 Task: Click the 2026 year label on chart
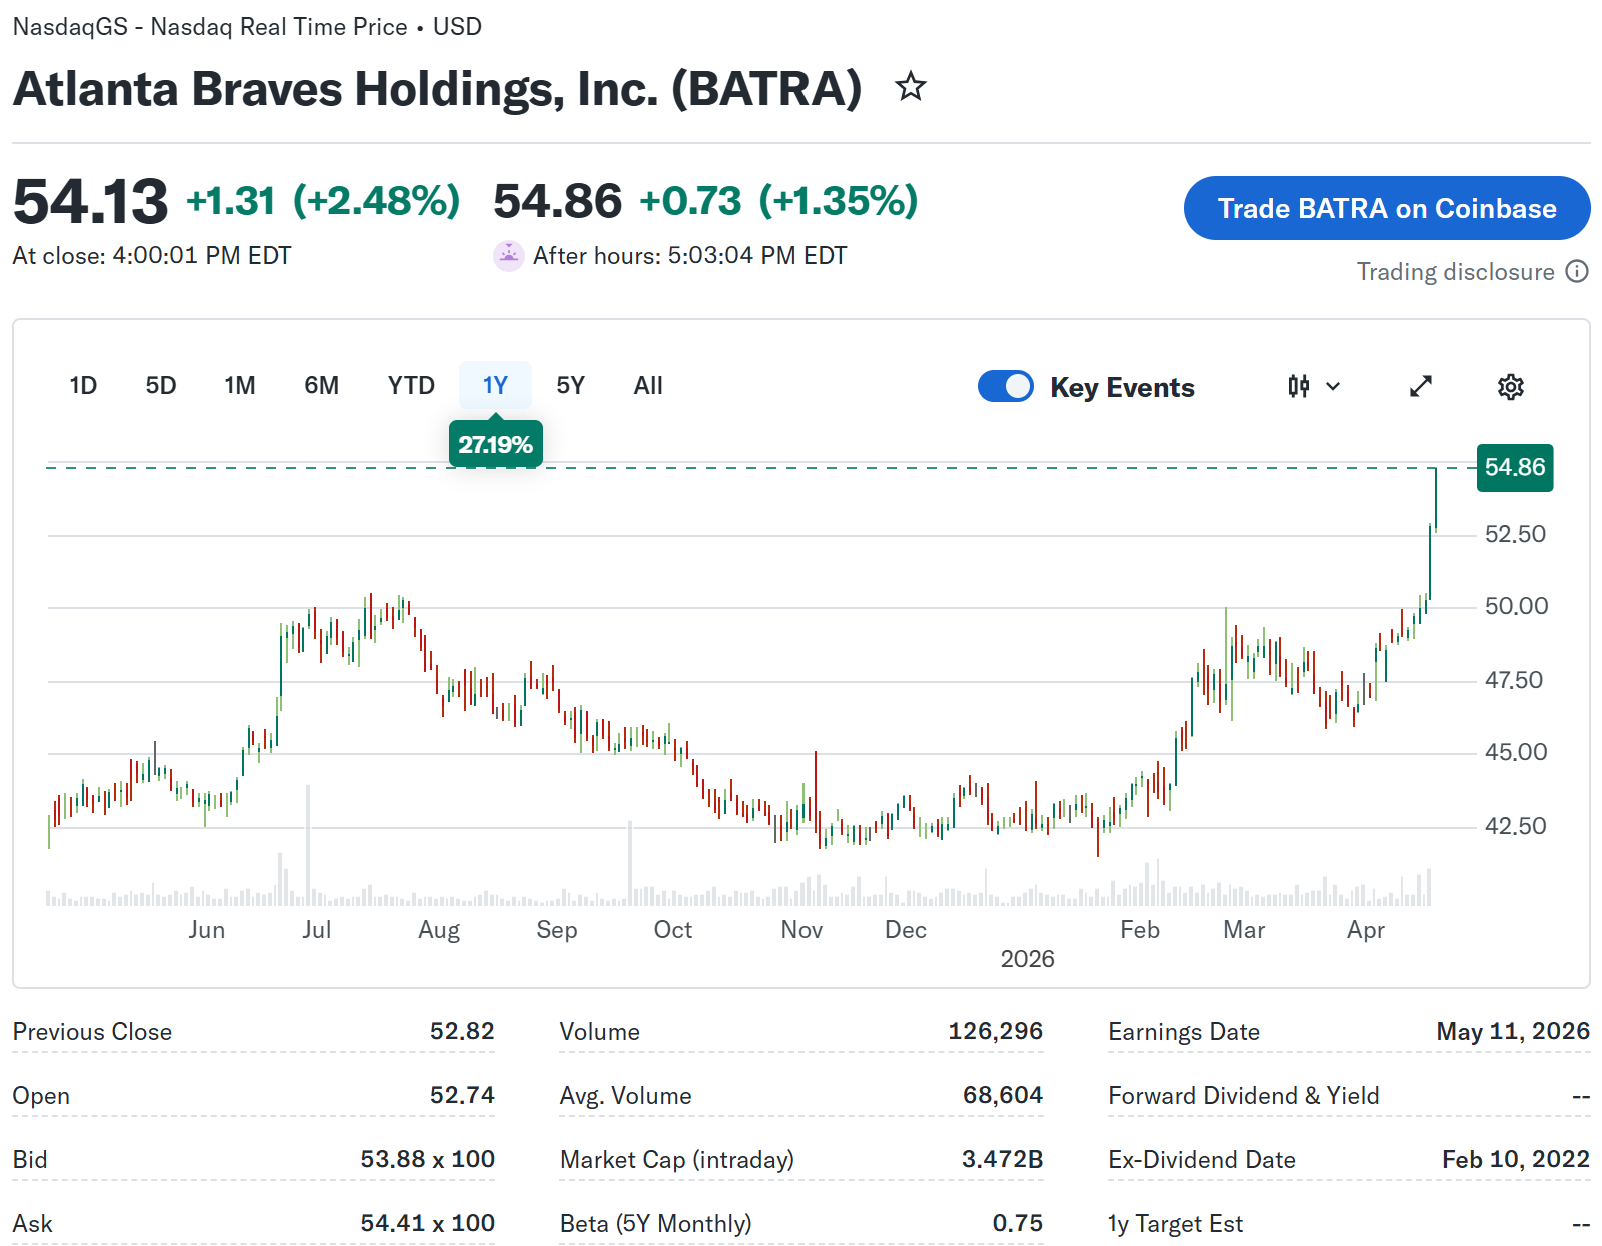pos(1028,959)
